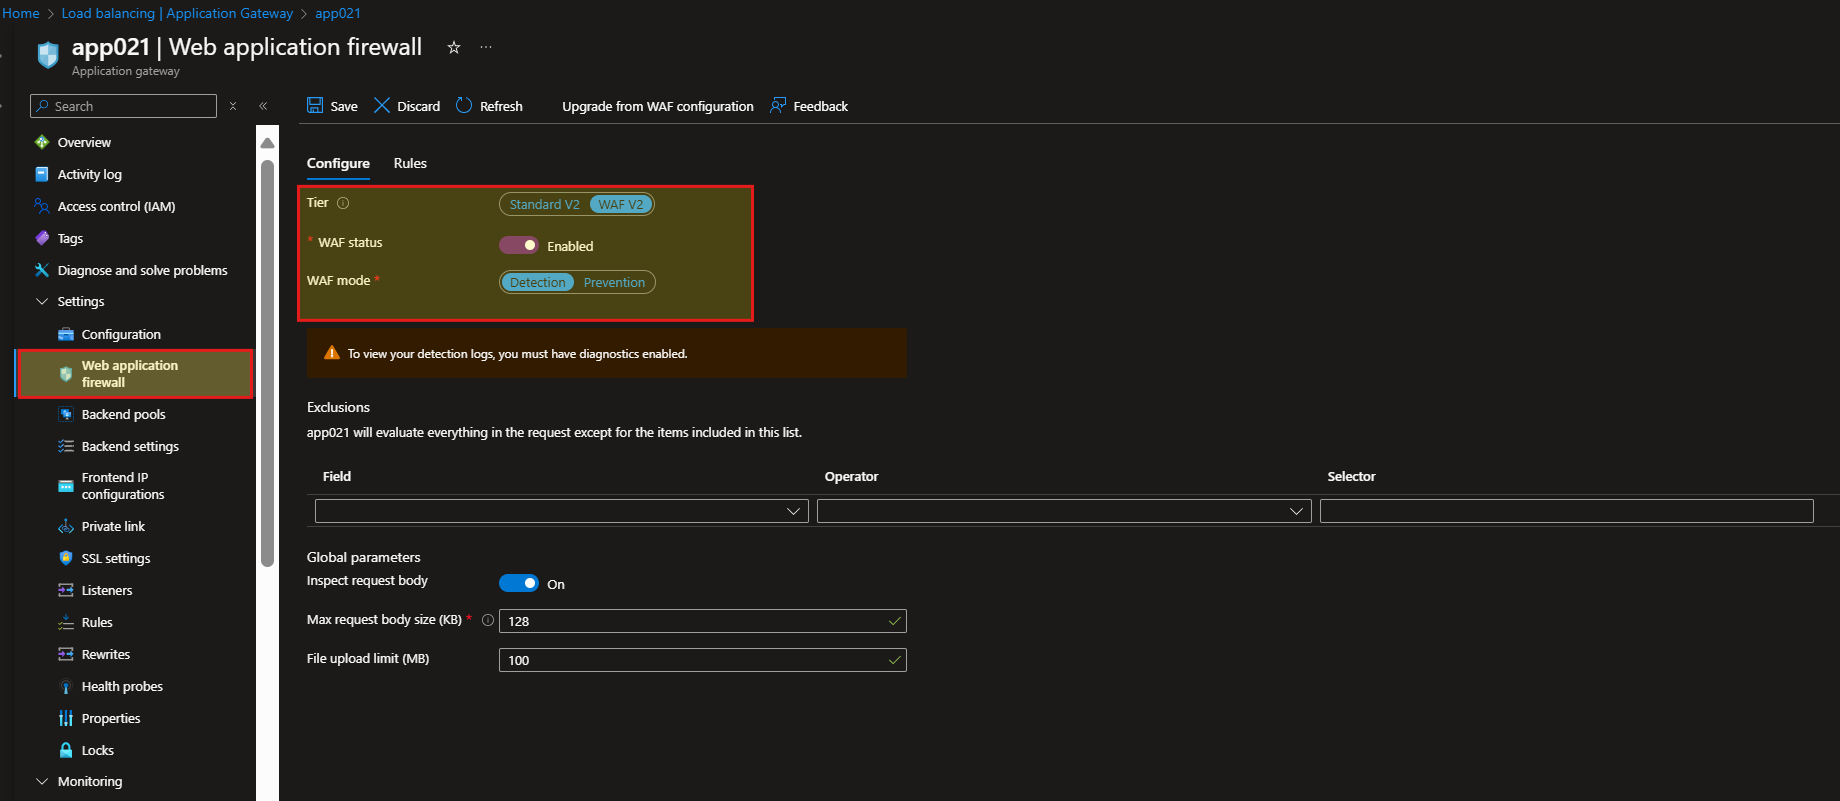
Task: Click the Tier info icon
Action: (x=343, y=203)
